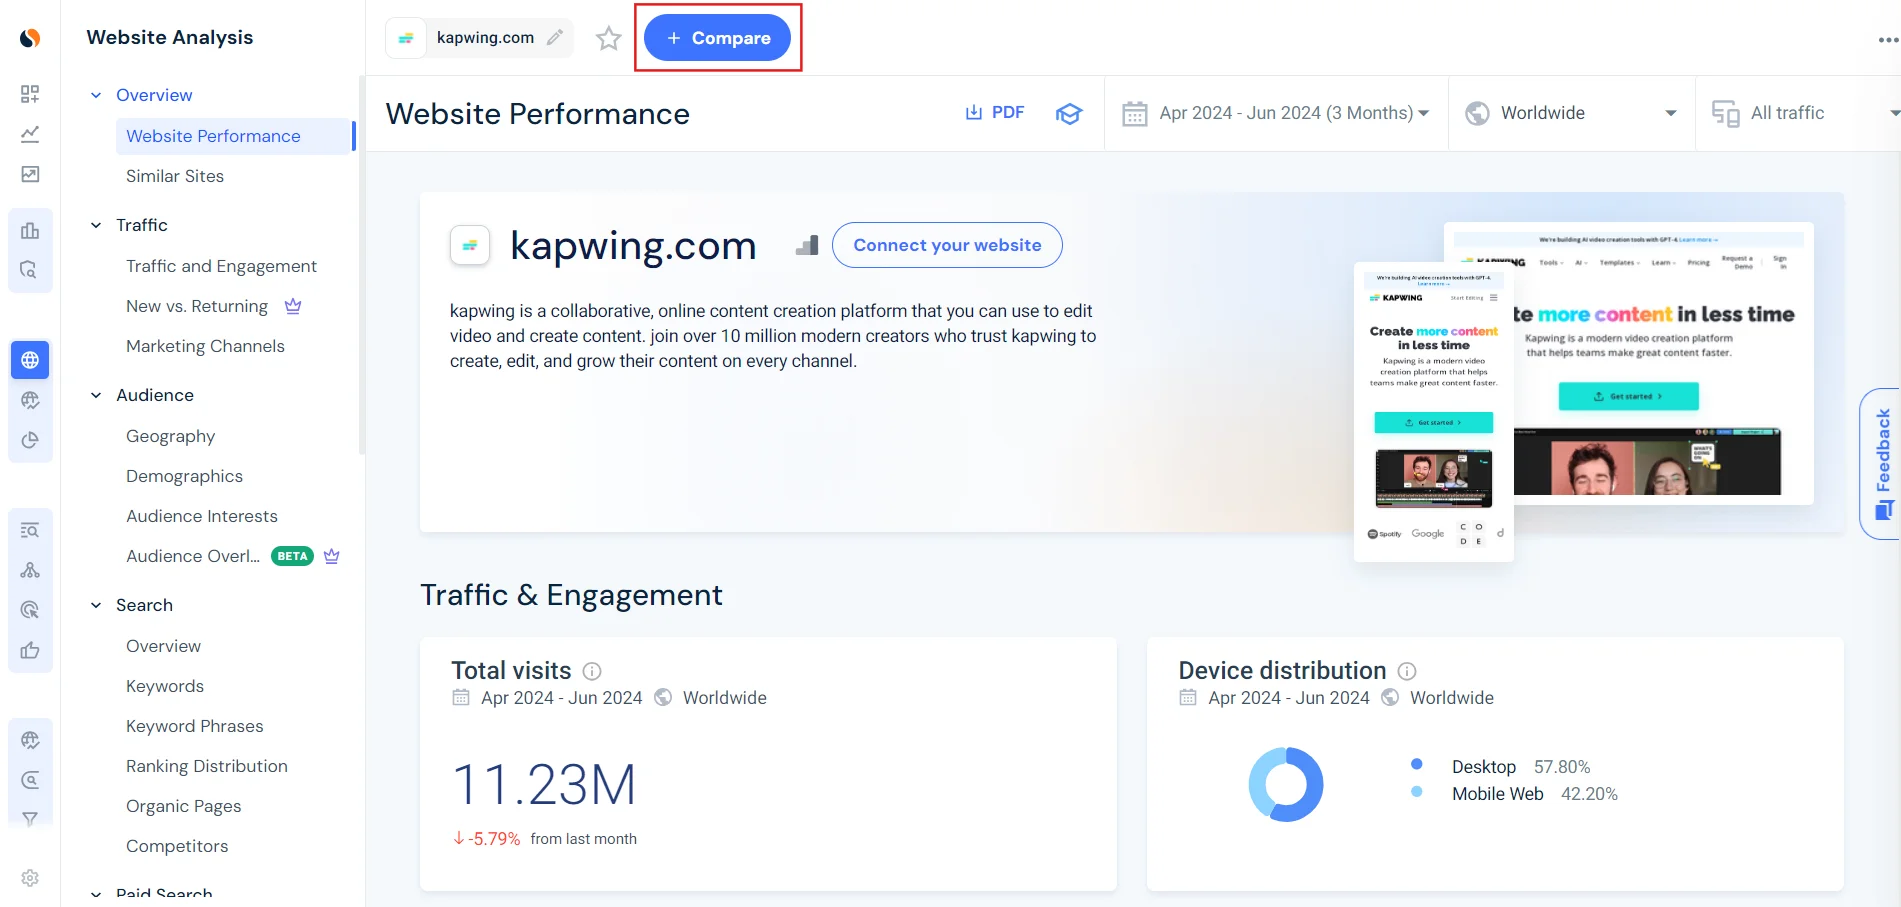The height and width of the screenshot is (907, 1901).
Task: Download the PDF report
Action: pos(995,113)
